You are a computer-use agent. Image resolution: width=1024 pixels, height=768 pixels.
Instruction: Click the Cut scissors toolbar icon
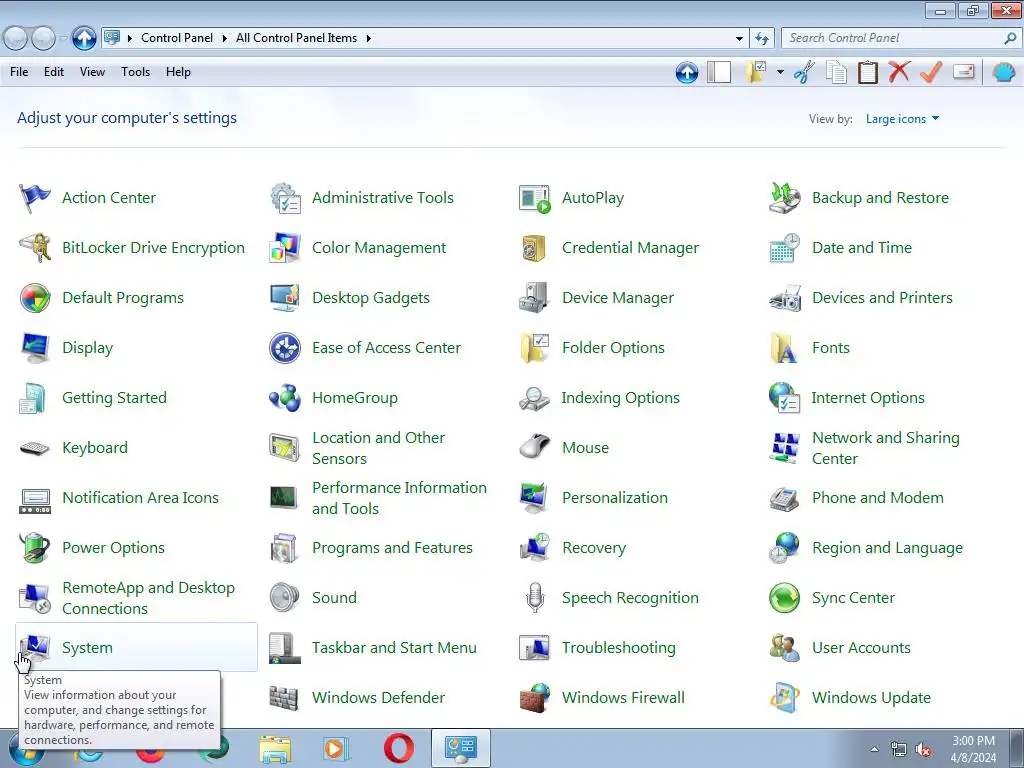(804, 72)
